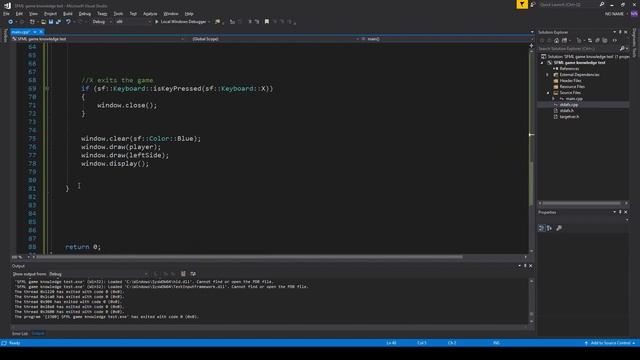Click Solution Explorer Show All Files icon
The height and width of the screenshot is (360, 640).
click(605, 40)
